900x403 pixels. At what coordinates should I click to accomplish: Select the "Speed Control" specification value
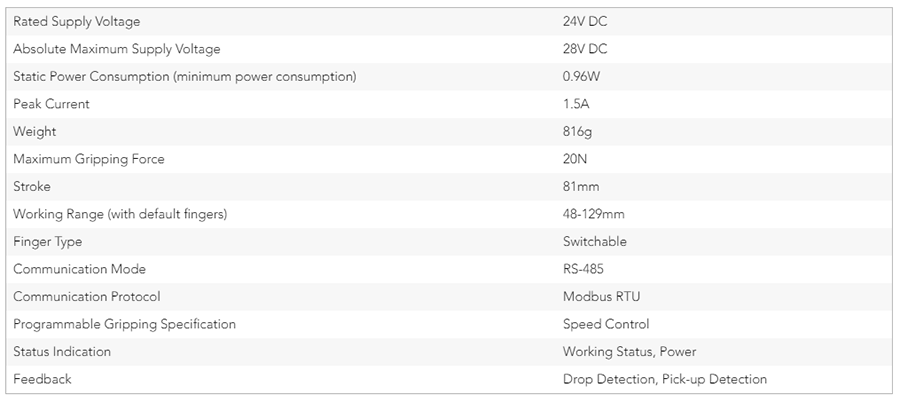[606, 324]
